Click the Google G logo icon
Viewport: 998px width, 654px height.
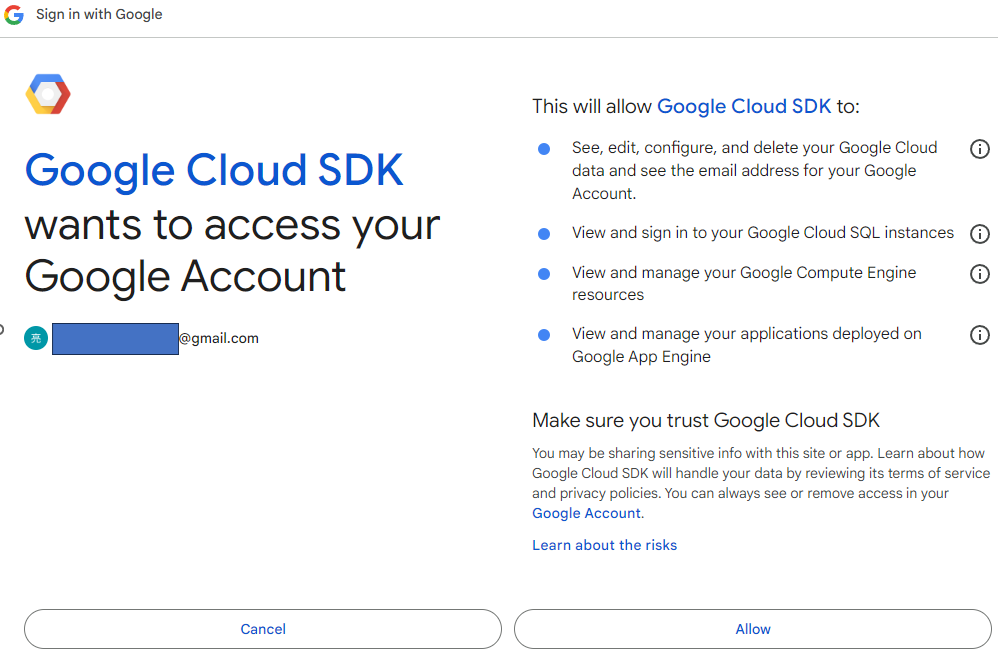tap(13, 15)
